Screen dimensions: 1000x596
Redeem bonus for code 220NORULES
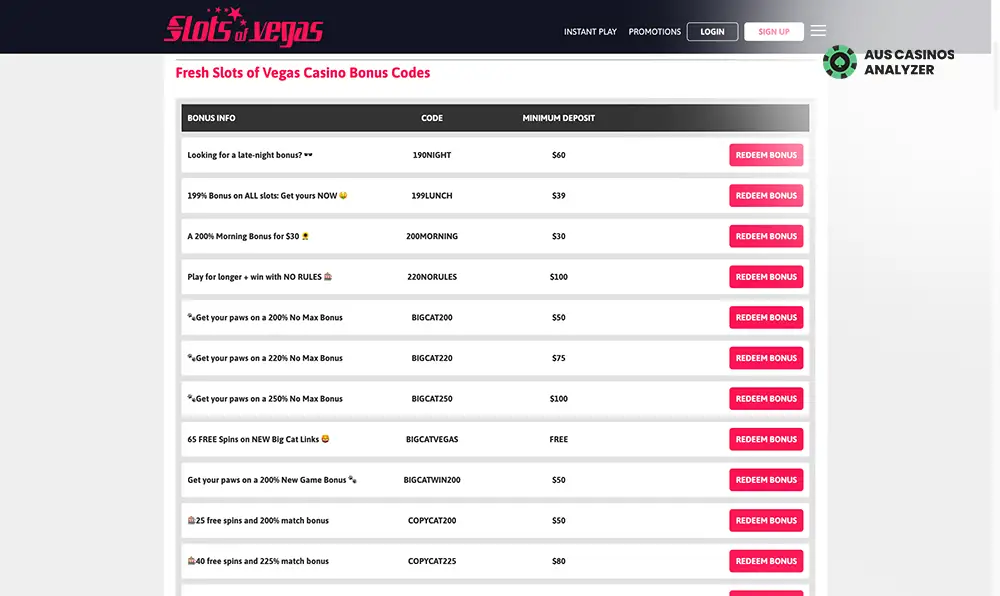point(766,277)
